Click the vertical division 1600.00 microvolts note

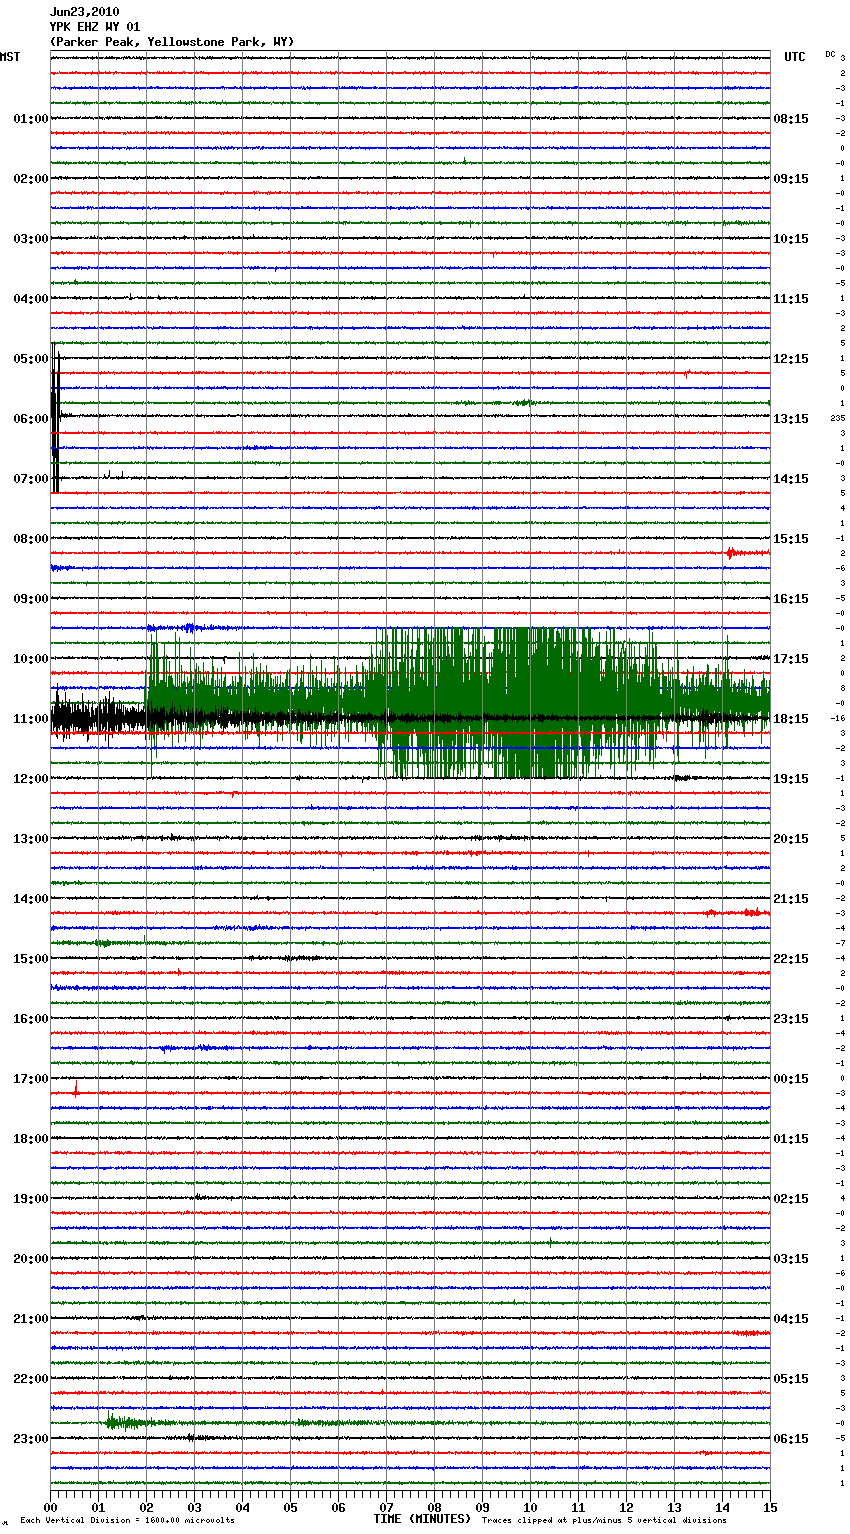click(x=127, y=1521)
